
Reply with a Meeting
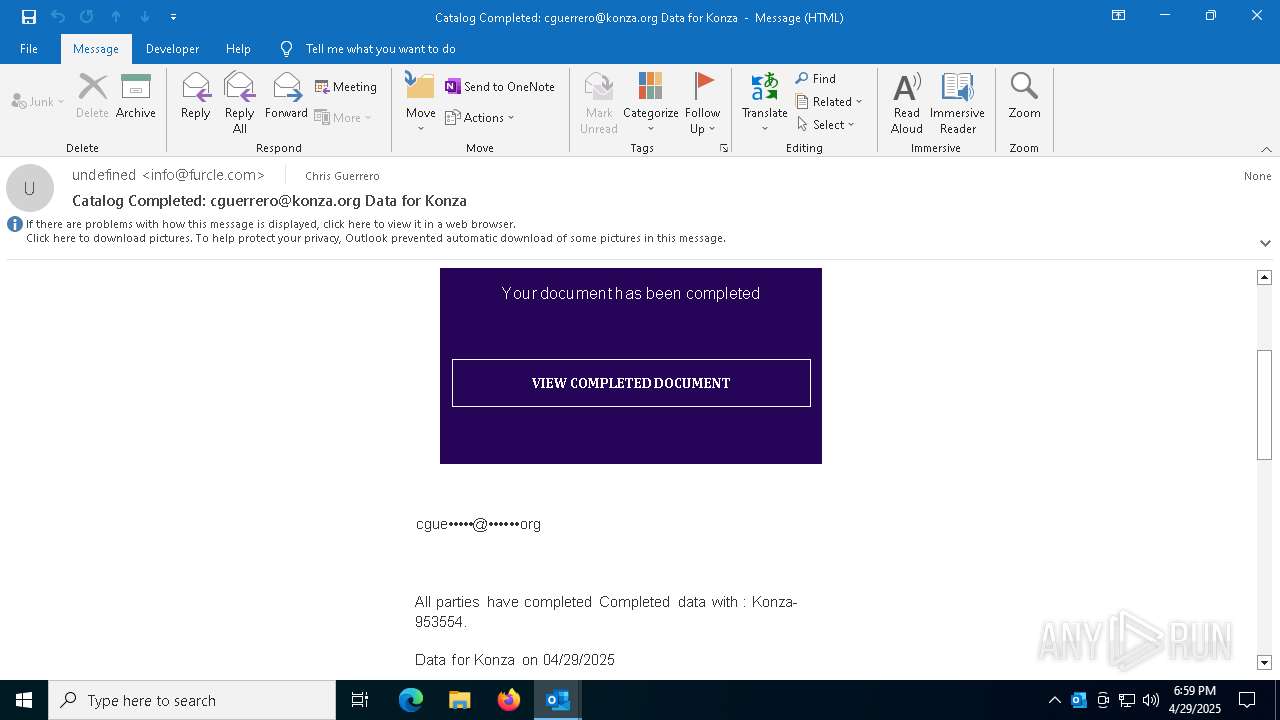point(346,87)
